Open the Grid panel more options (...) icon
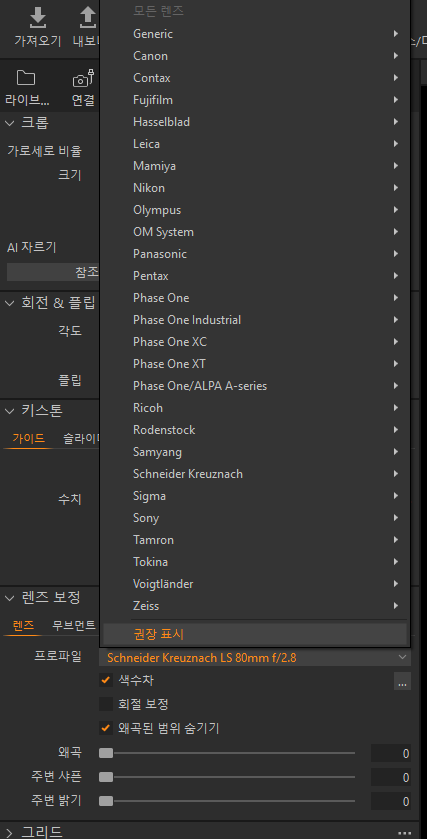 coord(406,833)
